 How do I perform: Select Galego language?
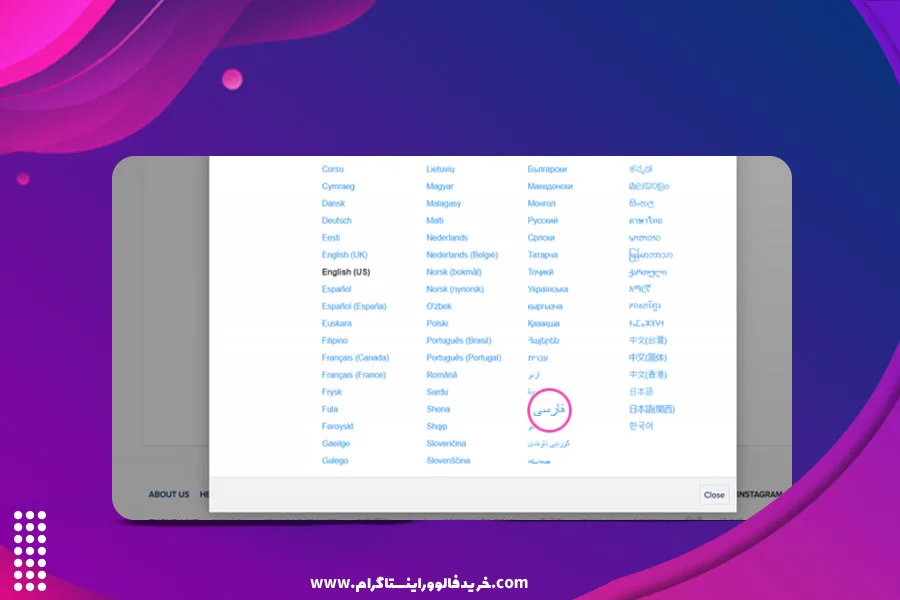(335, 461)
